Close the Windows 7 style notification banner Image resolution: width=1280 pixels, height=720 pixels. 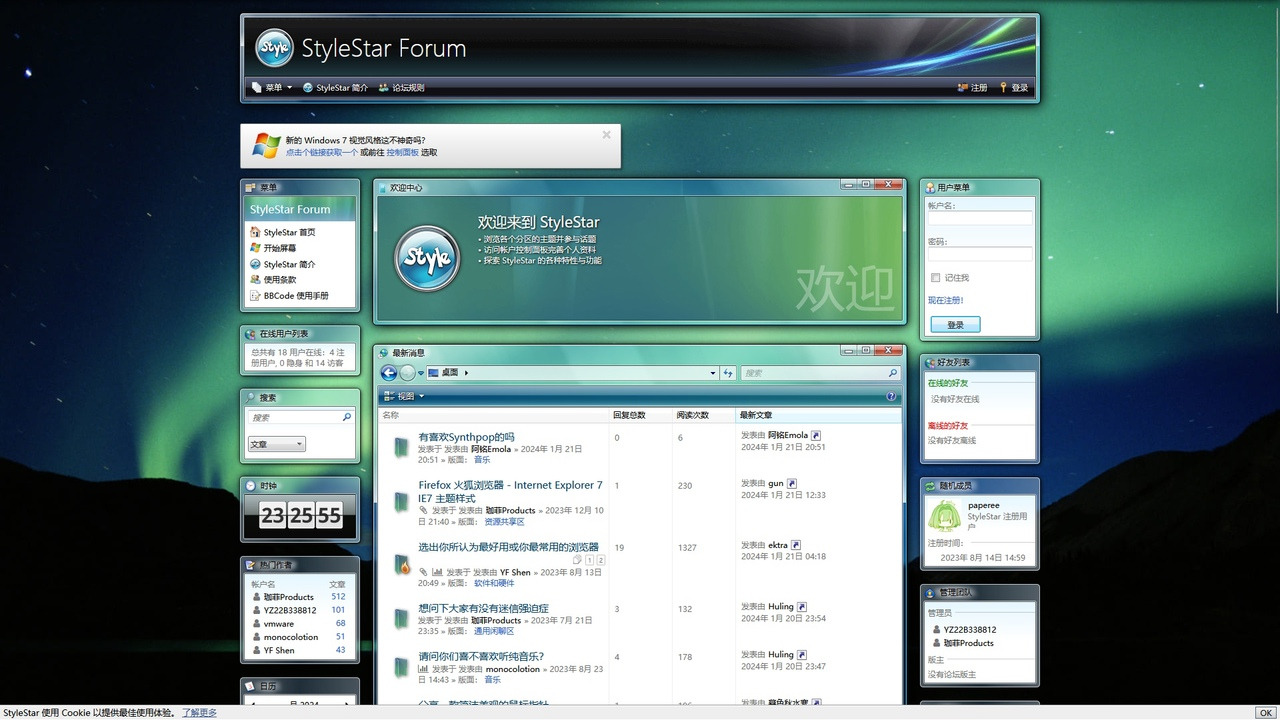click(606, 135)
